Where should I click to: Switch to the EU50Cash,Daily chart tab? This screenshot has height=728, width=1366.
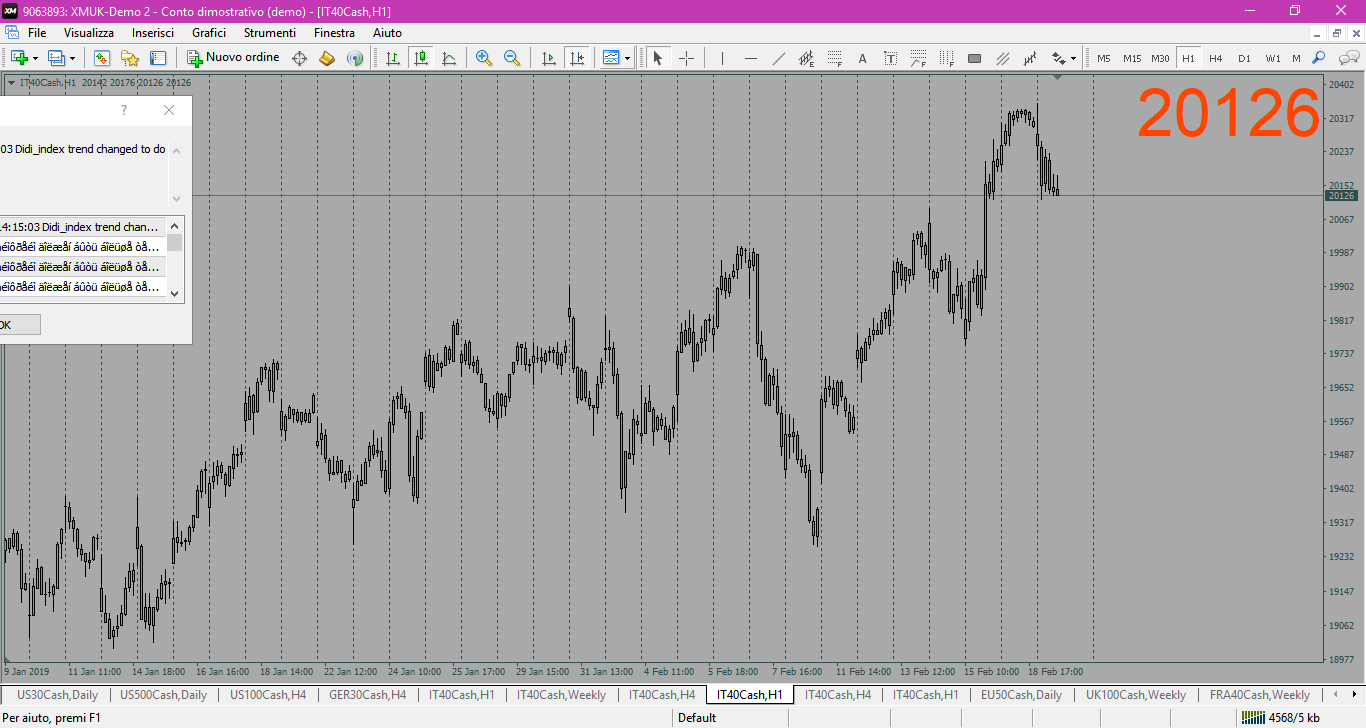point(1021,695)
